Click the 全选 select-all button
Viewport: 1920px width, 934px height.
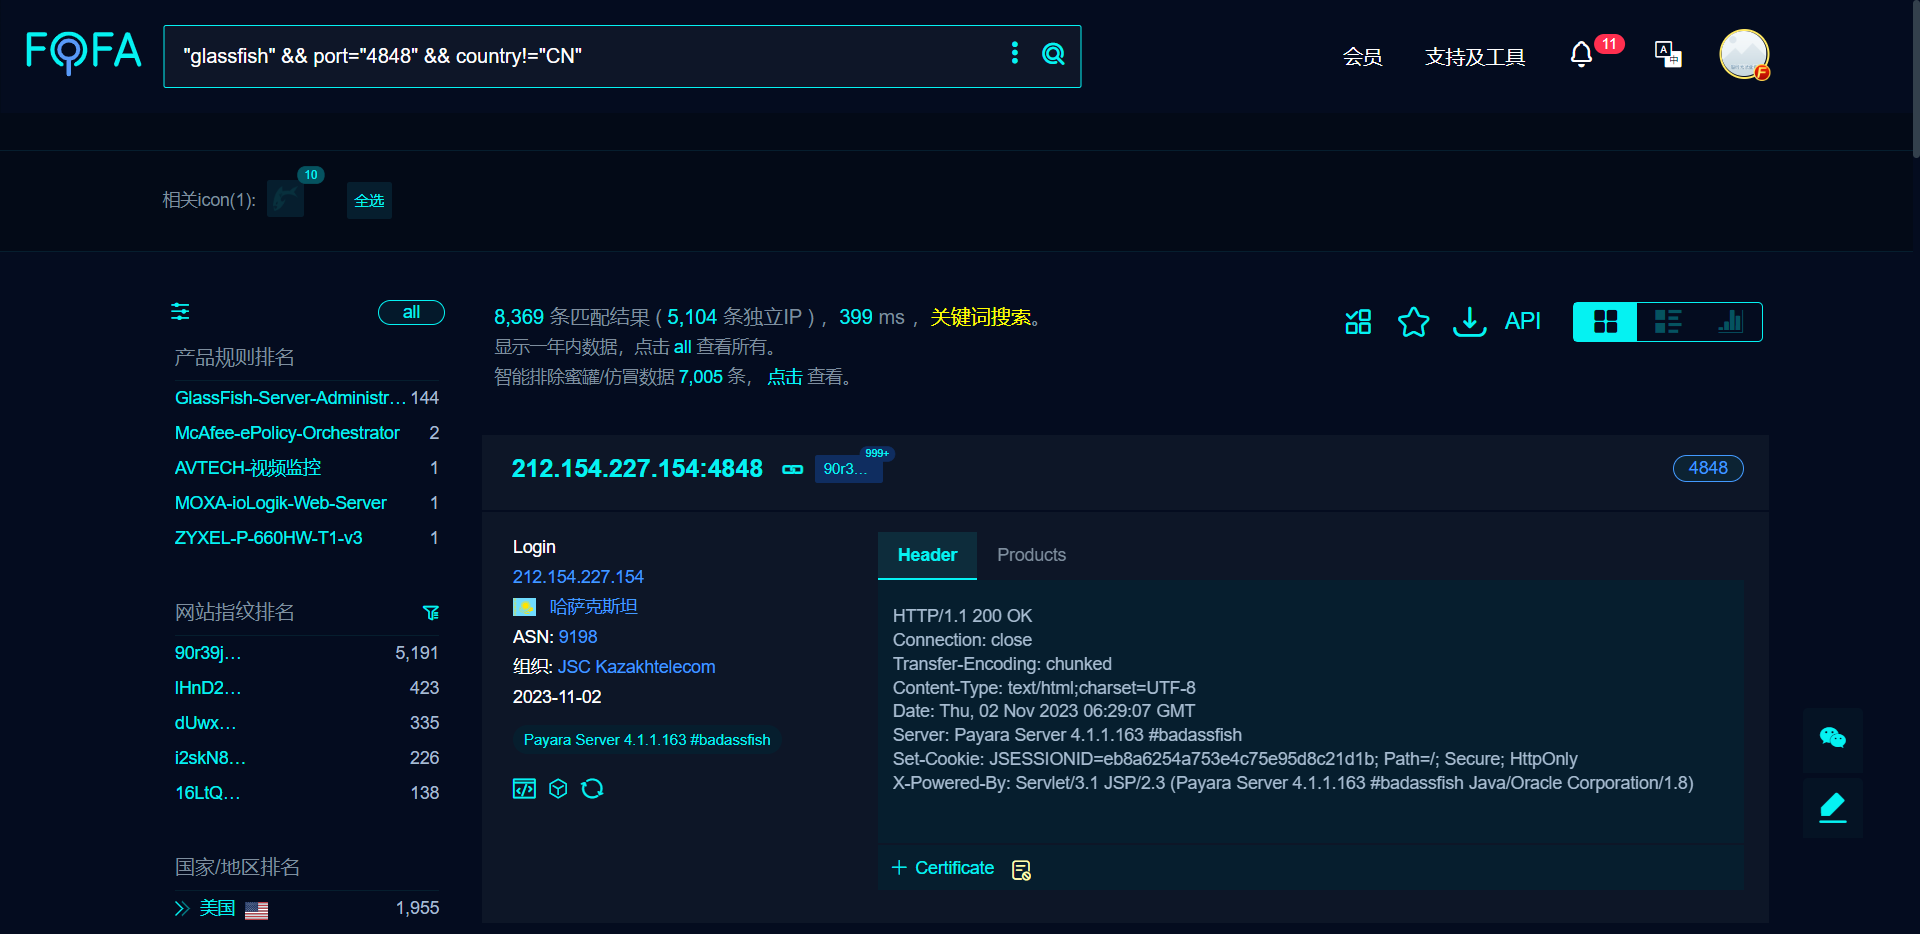[369, 201]
